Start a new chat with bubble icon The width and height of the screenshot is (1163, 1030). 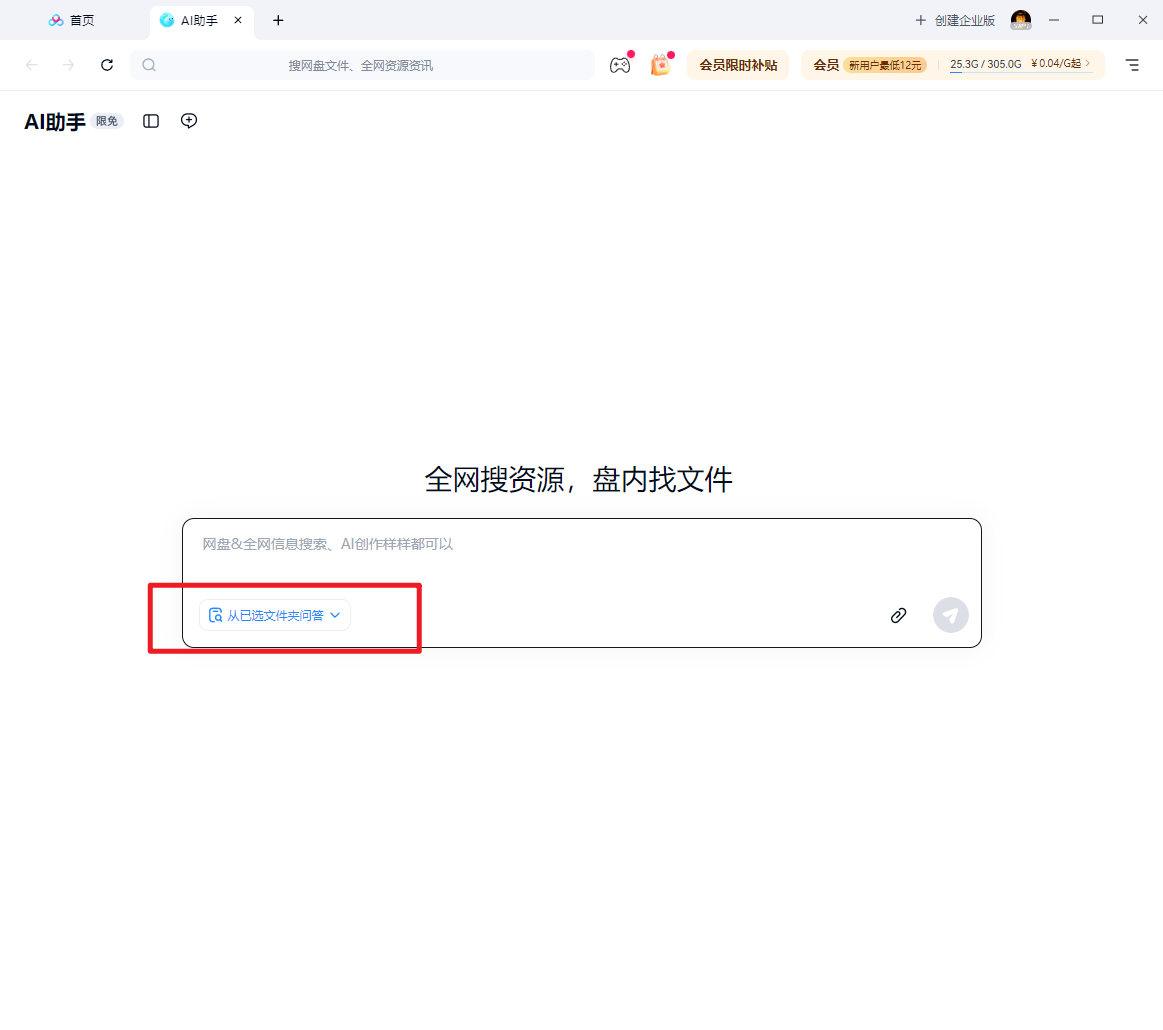[x=189, y=121]
